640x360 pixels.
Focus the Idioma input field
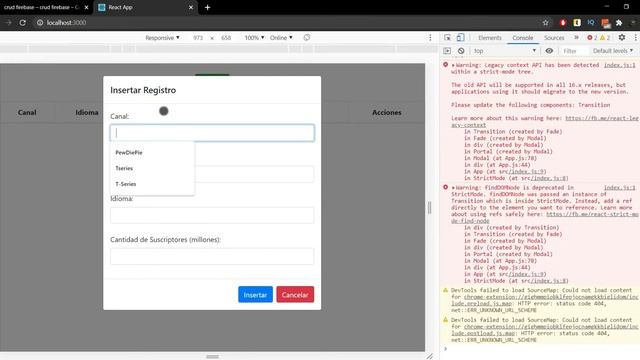point(212,215)
